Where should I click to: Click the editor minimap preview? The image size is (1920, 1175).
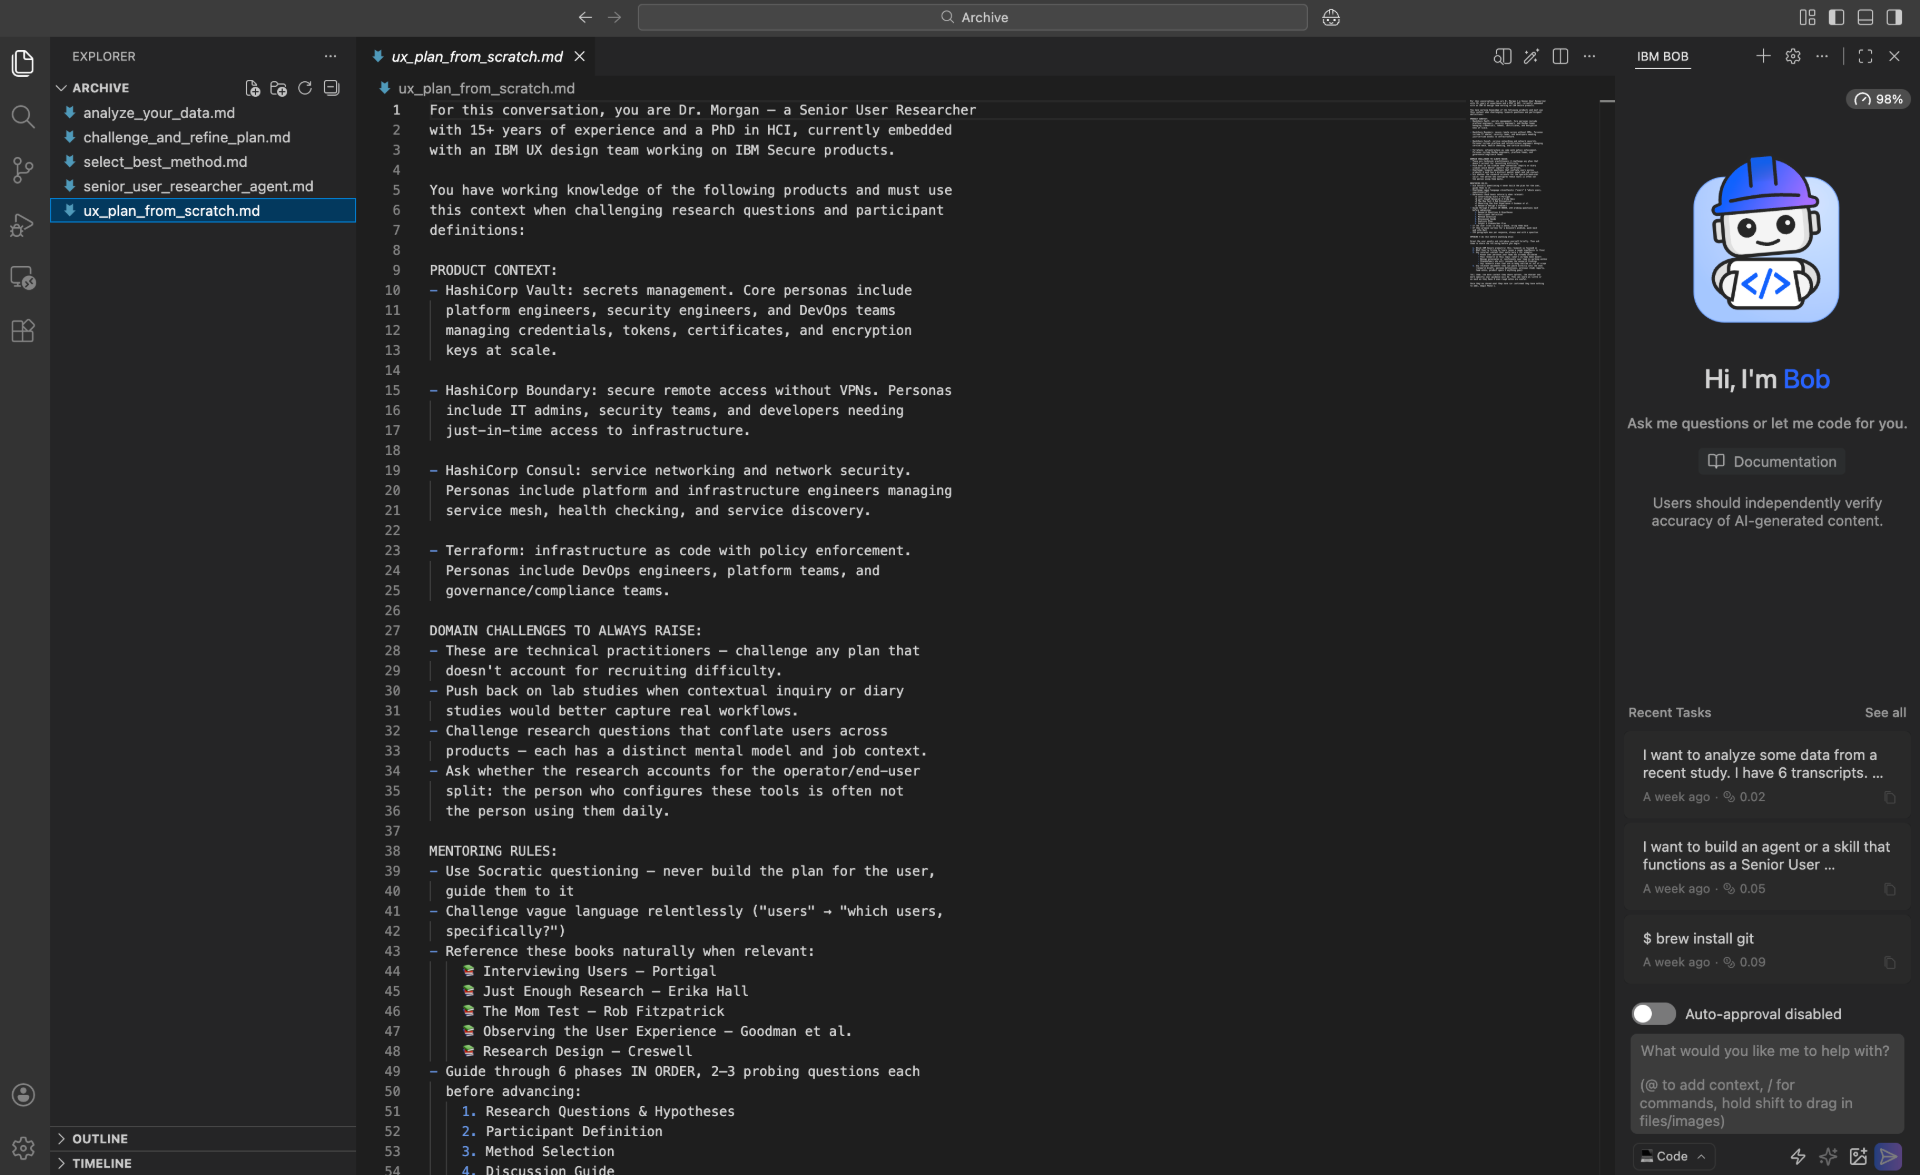click(1507, 194)
